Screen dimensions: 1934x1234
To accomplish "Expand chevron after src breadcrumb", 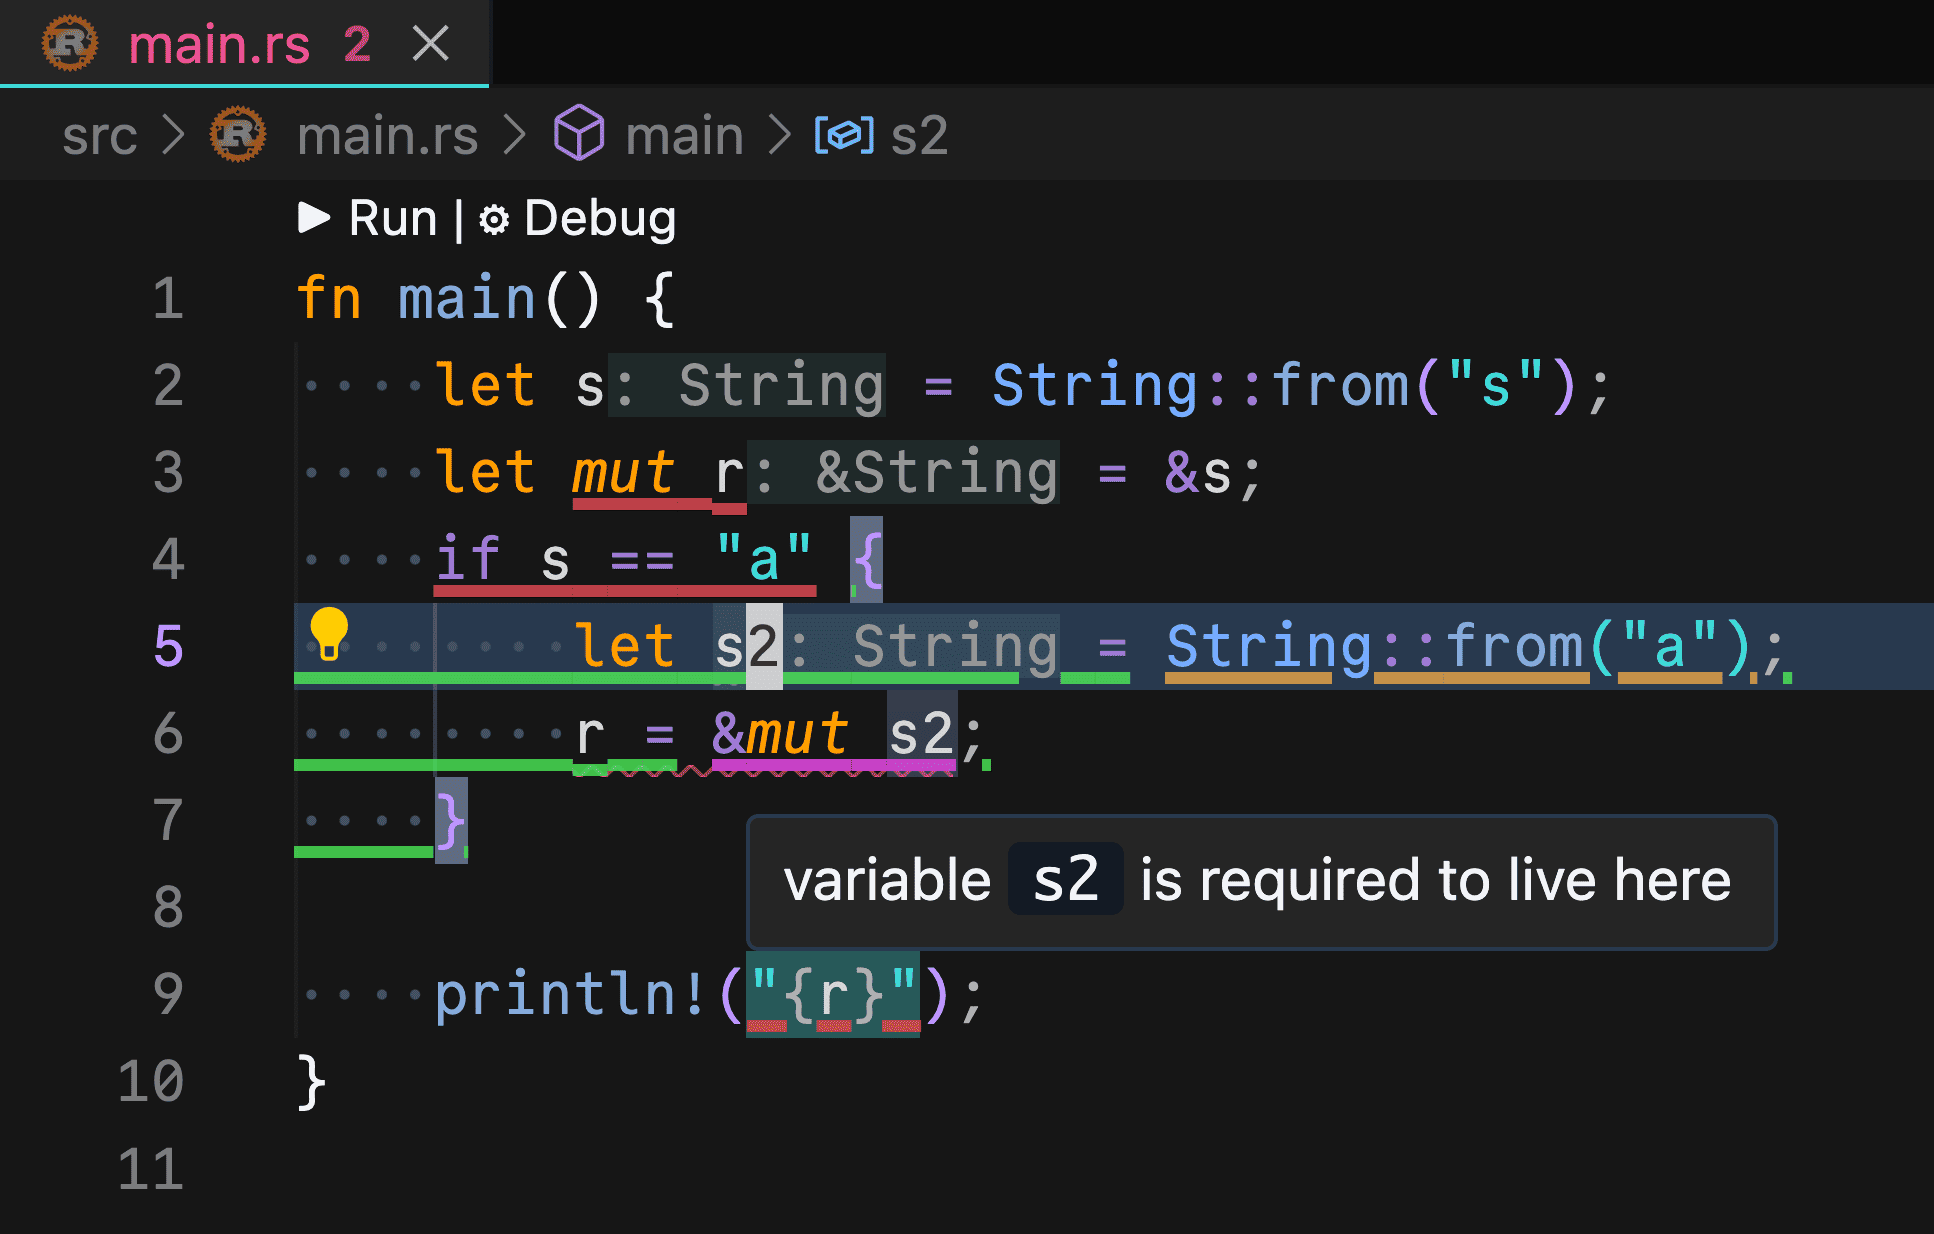I will coord(174,135).
